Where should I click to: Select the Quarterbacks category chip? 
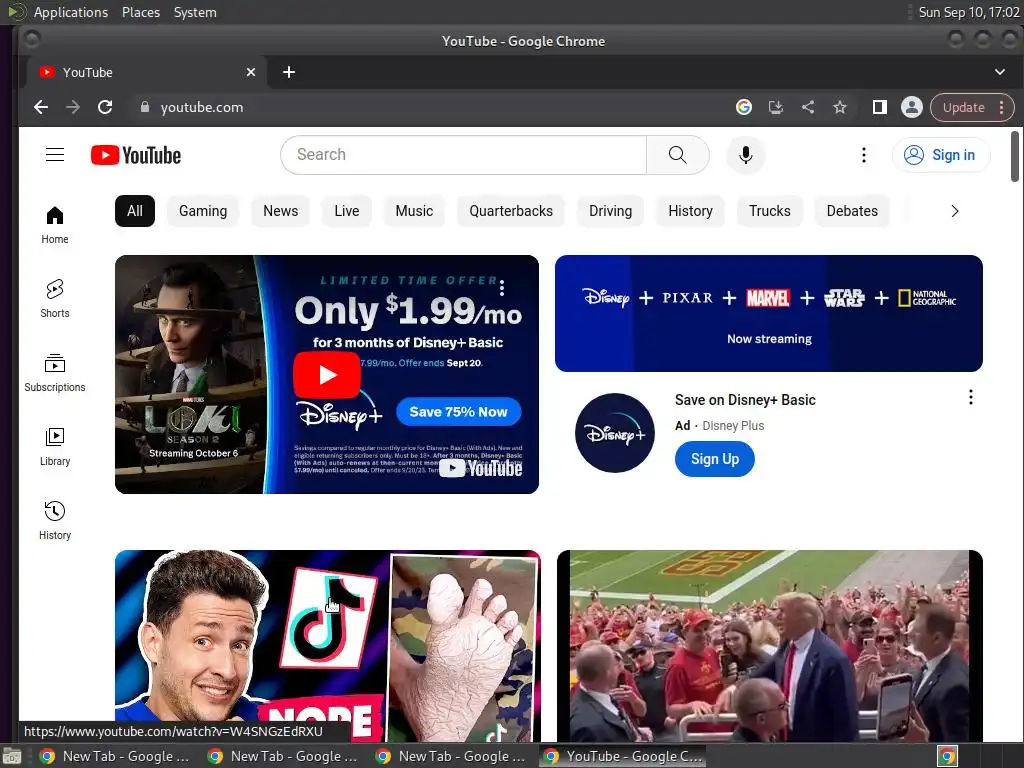(511, 211)
